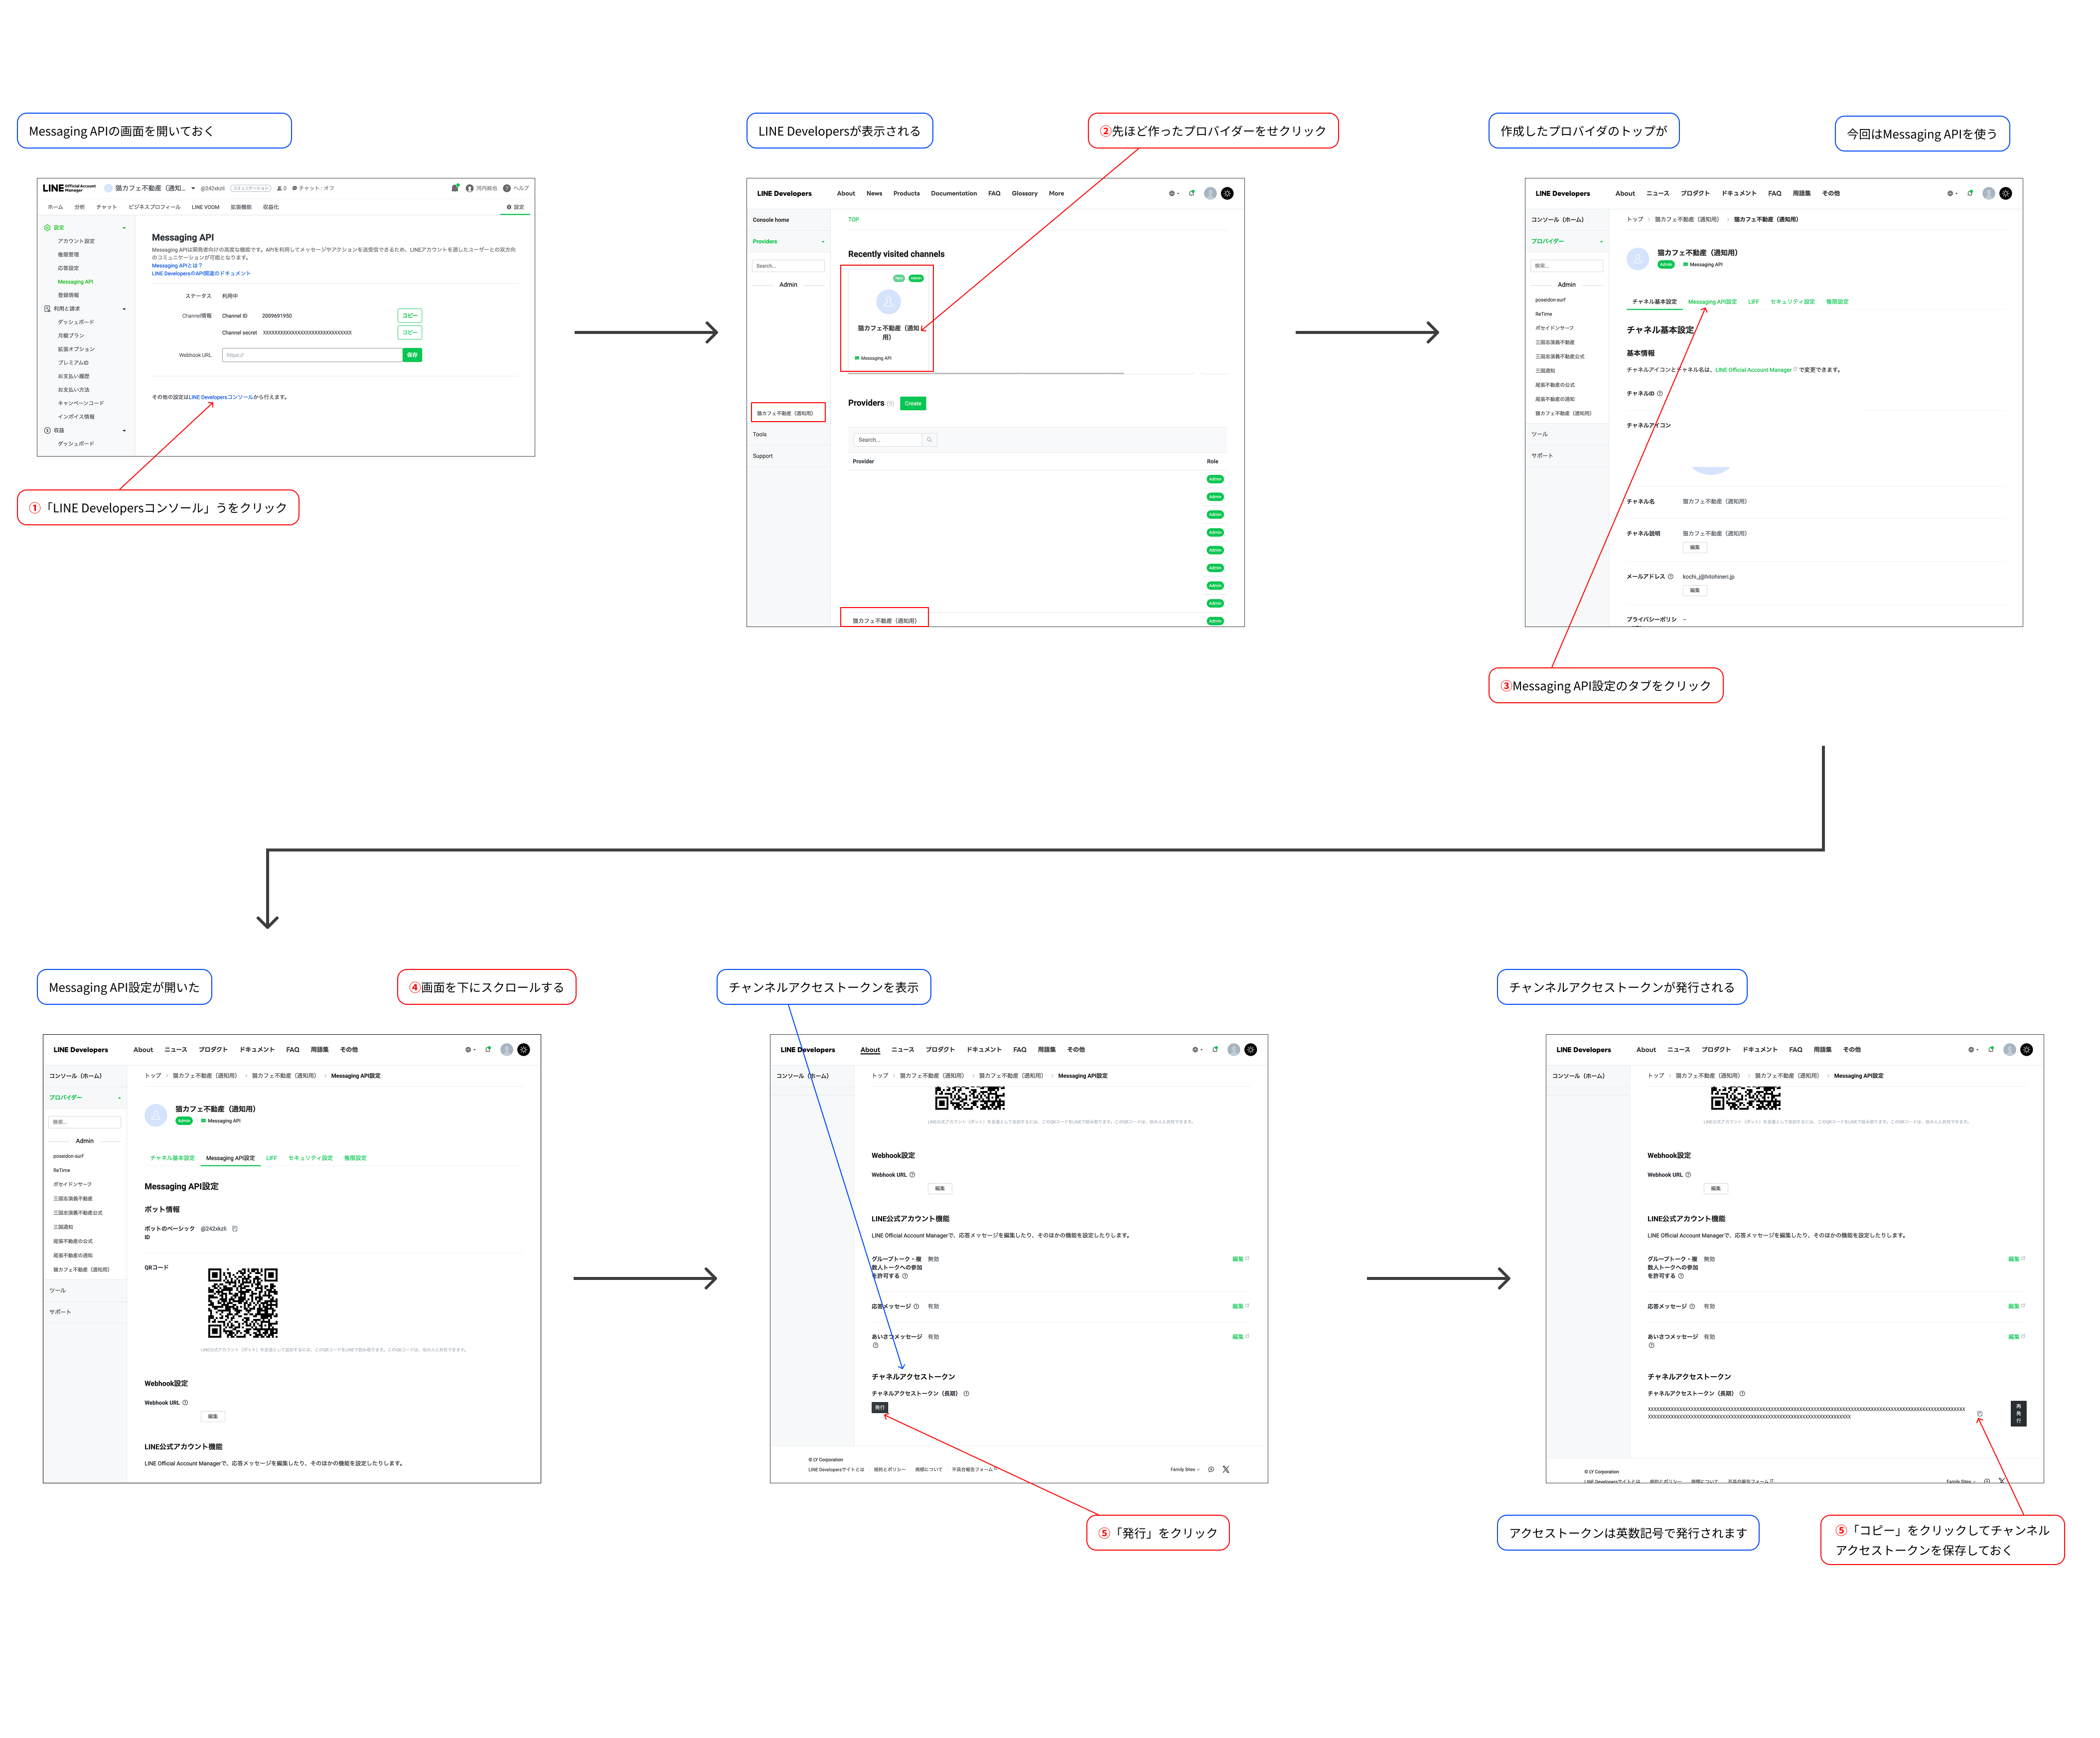
Task: Click the Search field in the Providers table
Action: pos(888,440)
